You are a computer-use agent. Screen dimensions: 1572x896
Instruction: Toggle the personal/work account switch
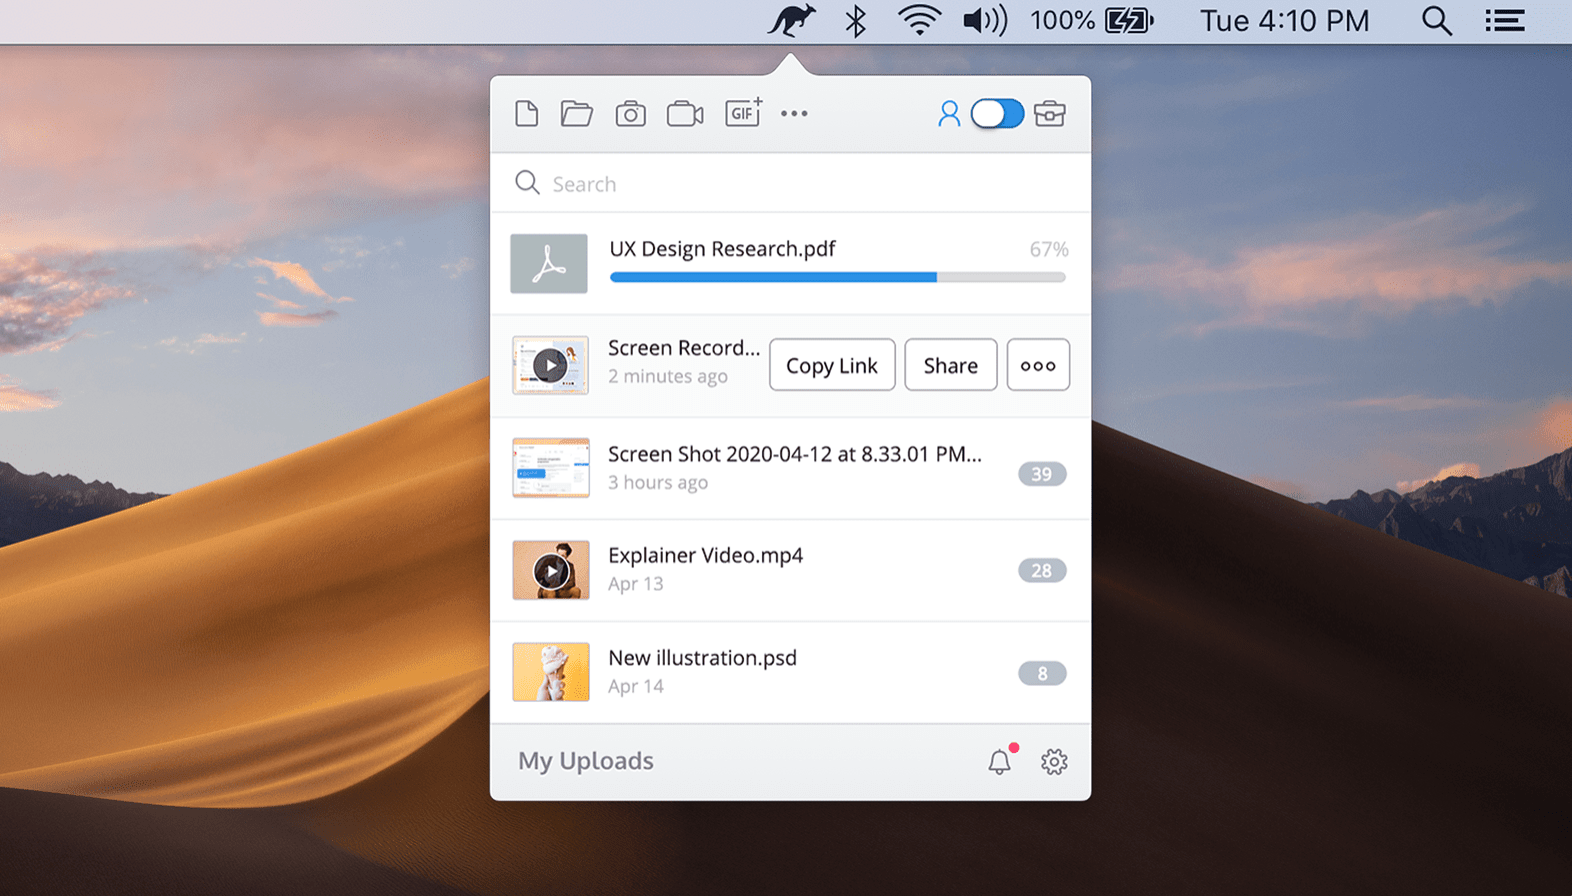coord(997,114)
